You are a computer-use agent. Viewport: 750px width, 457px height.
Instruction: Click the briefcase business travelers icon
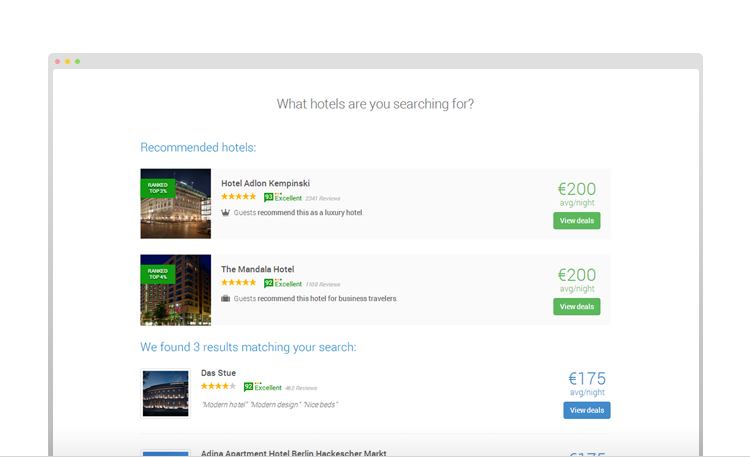225,299
